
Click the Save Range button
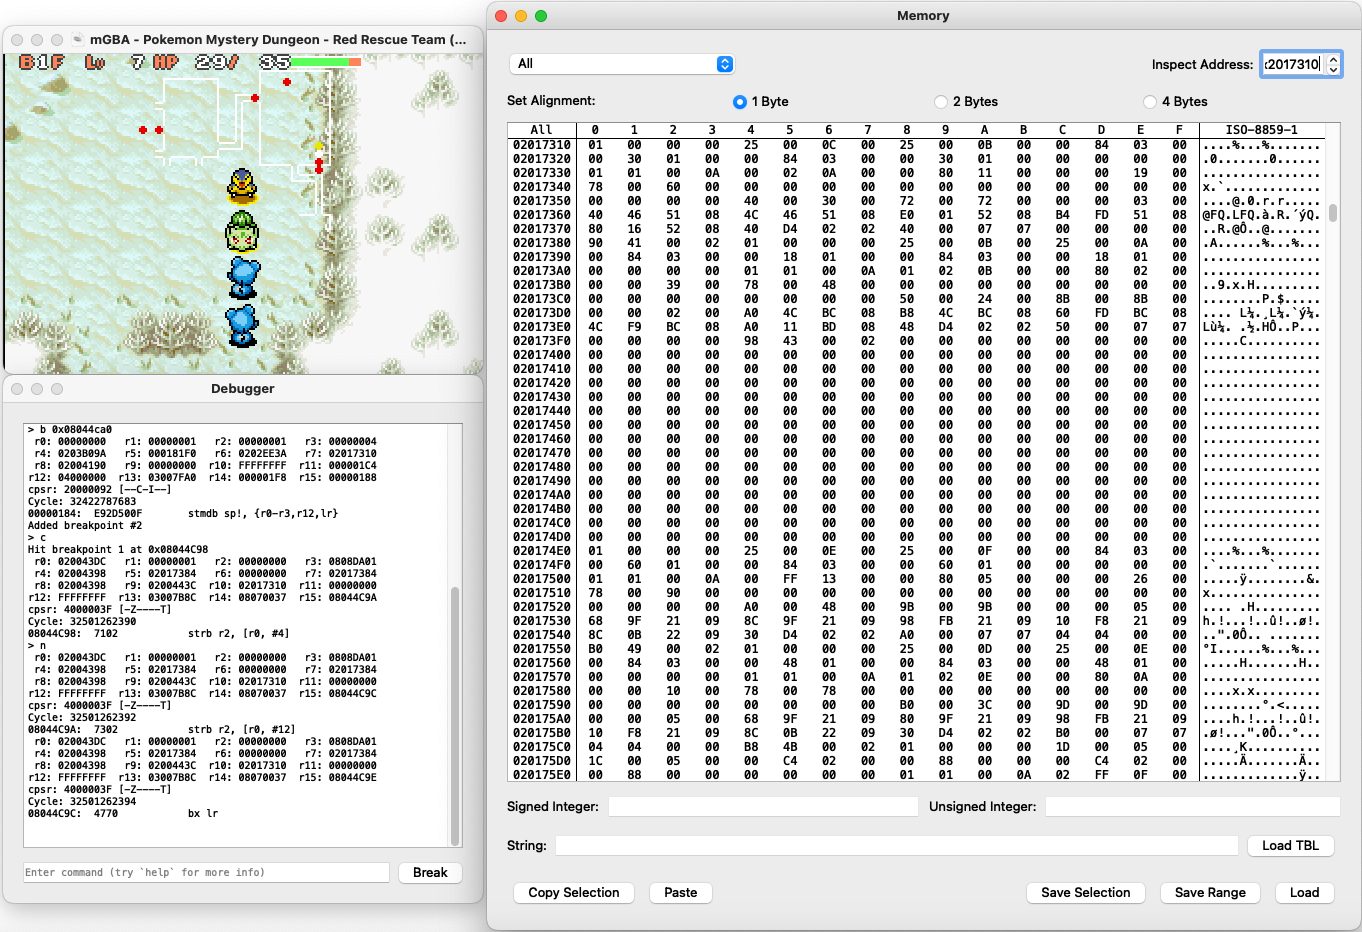pyautogui.click(x=1210, y=892)
